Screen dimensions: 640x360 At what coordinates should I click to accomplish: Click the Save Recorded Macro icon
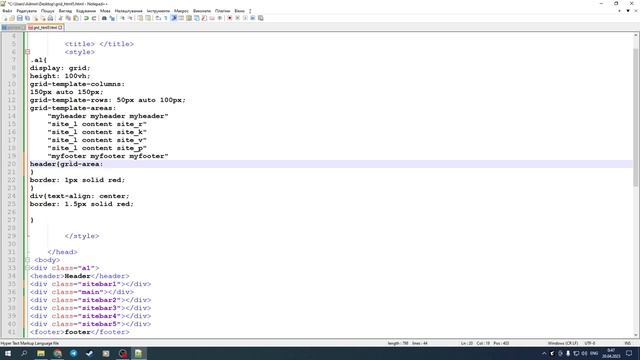[261, 18]
